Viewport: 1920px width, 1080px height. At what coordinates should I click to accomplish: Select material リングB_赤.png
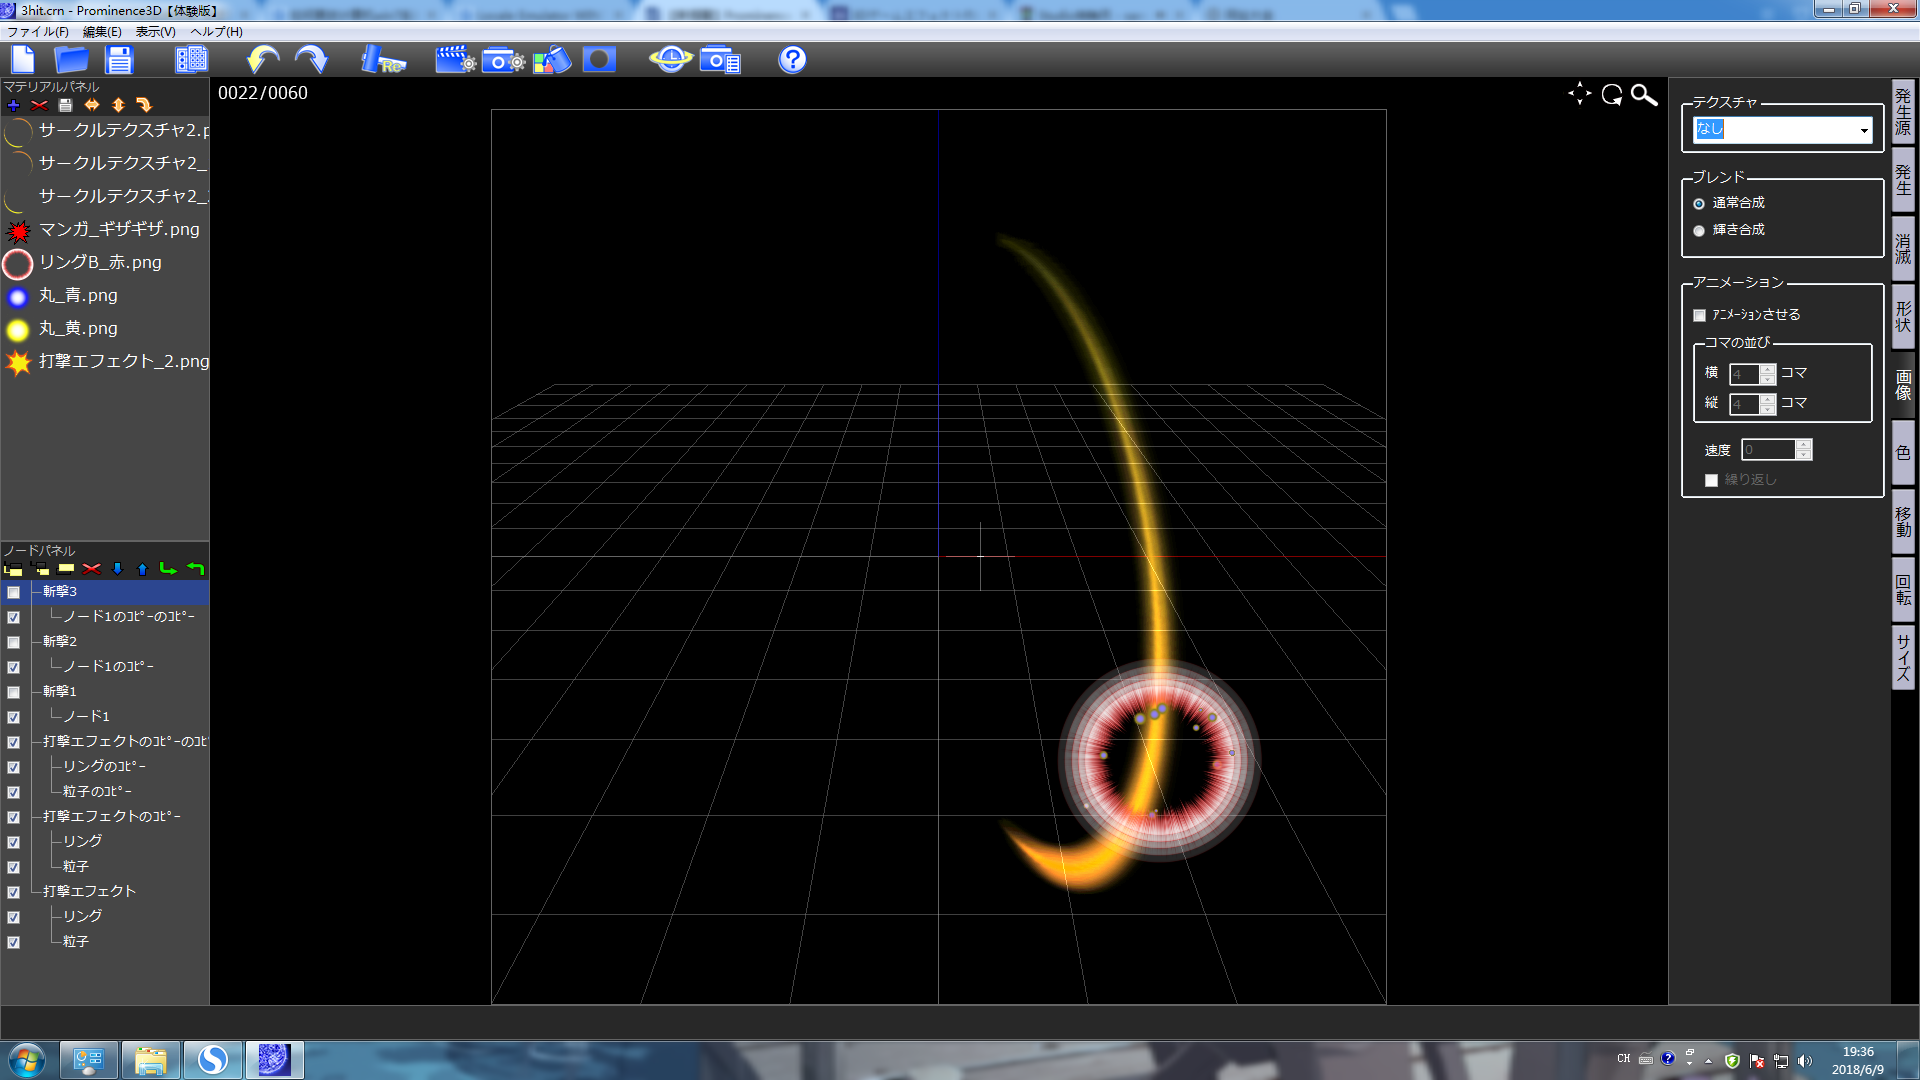[105, 263]
